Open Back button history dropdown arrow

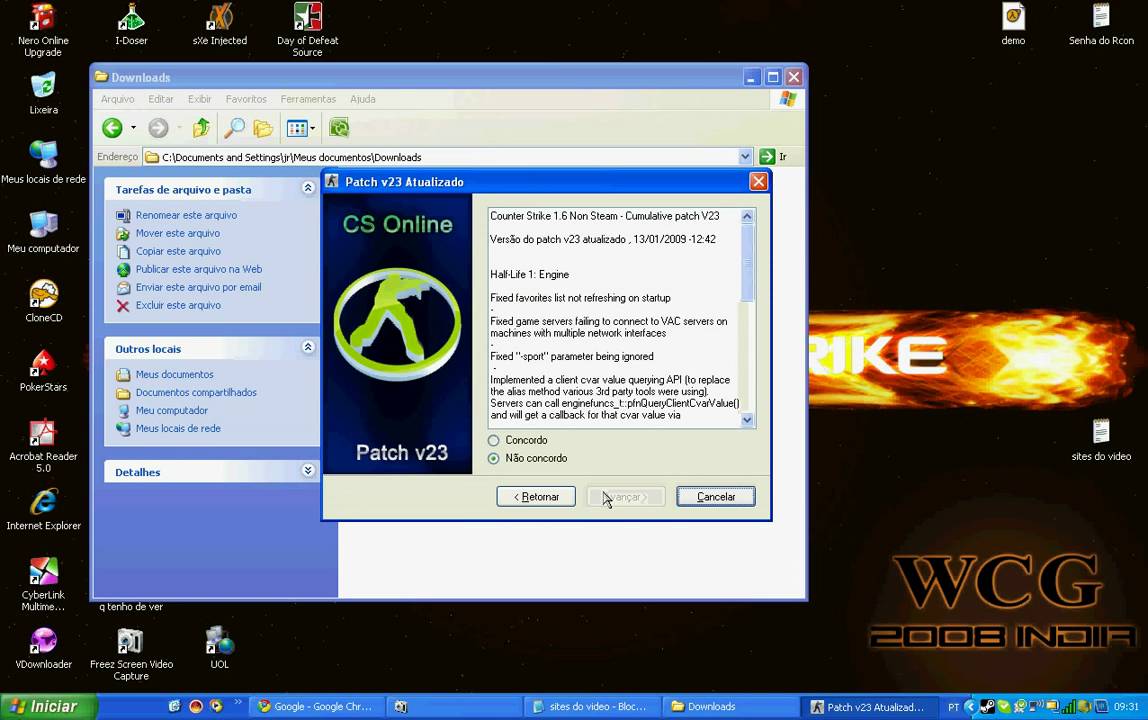pyautogui.click(x=133, y=128)
